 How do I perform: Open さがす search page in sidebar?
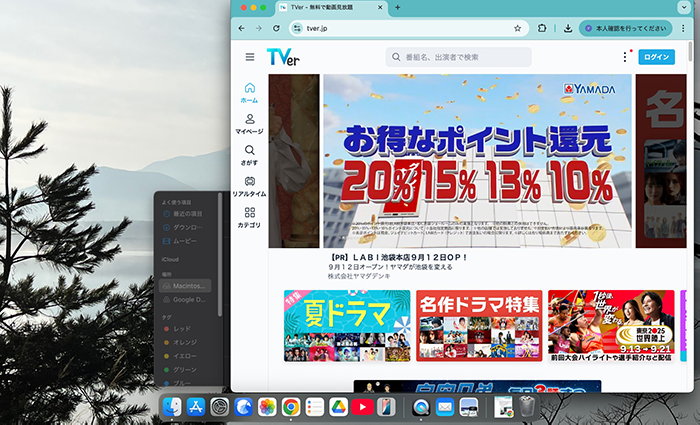click(x=250, y=155)
